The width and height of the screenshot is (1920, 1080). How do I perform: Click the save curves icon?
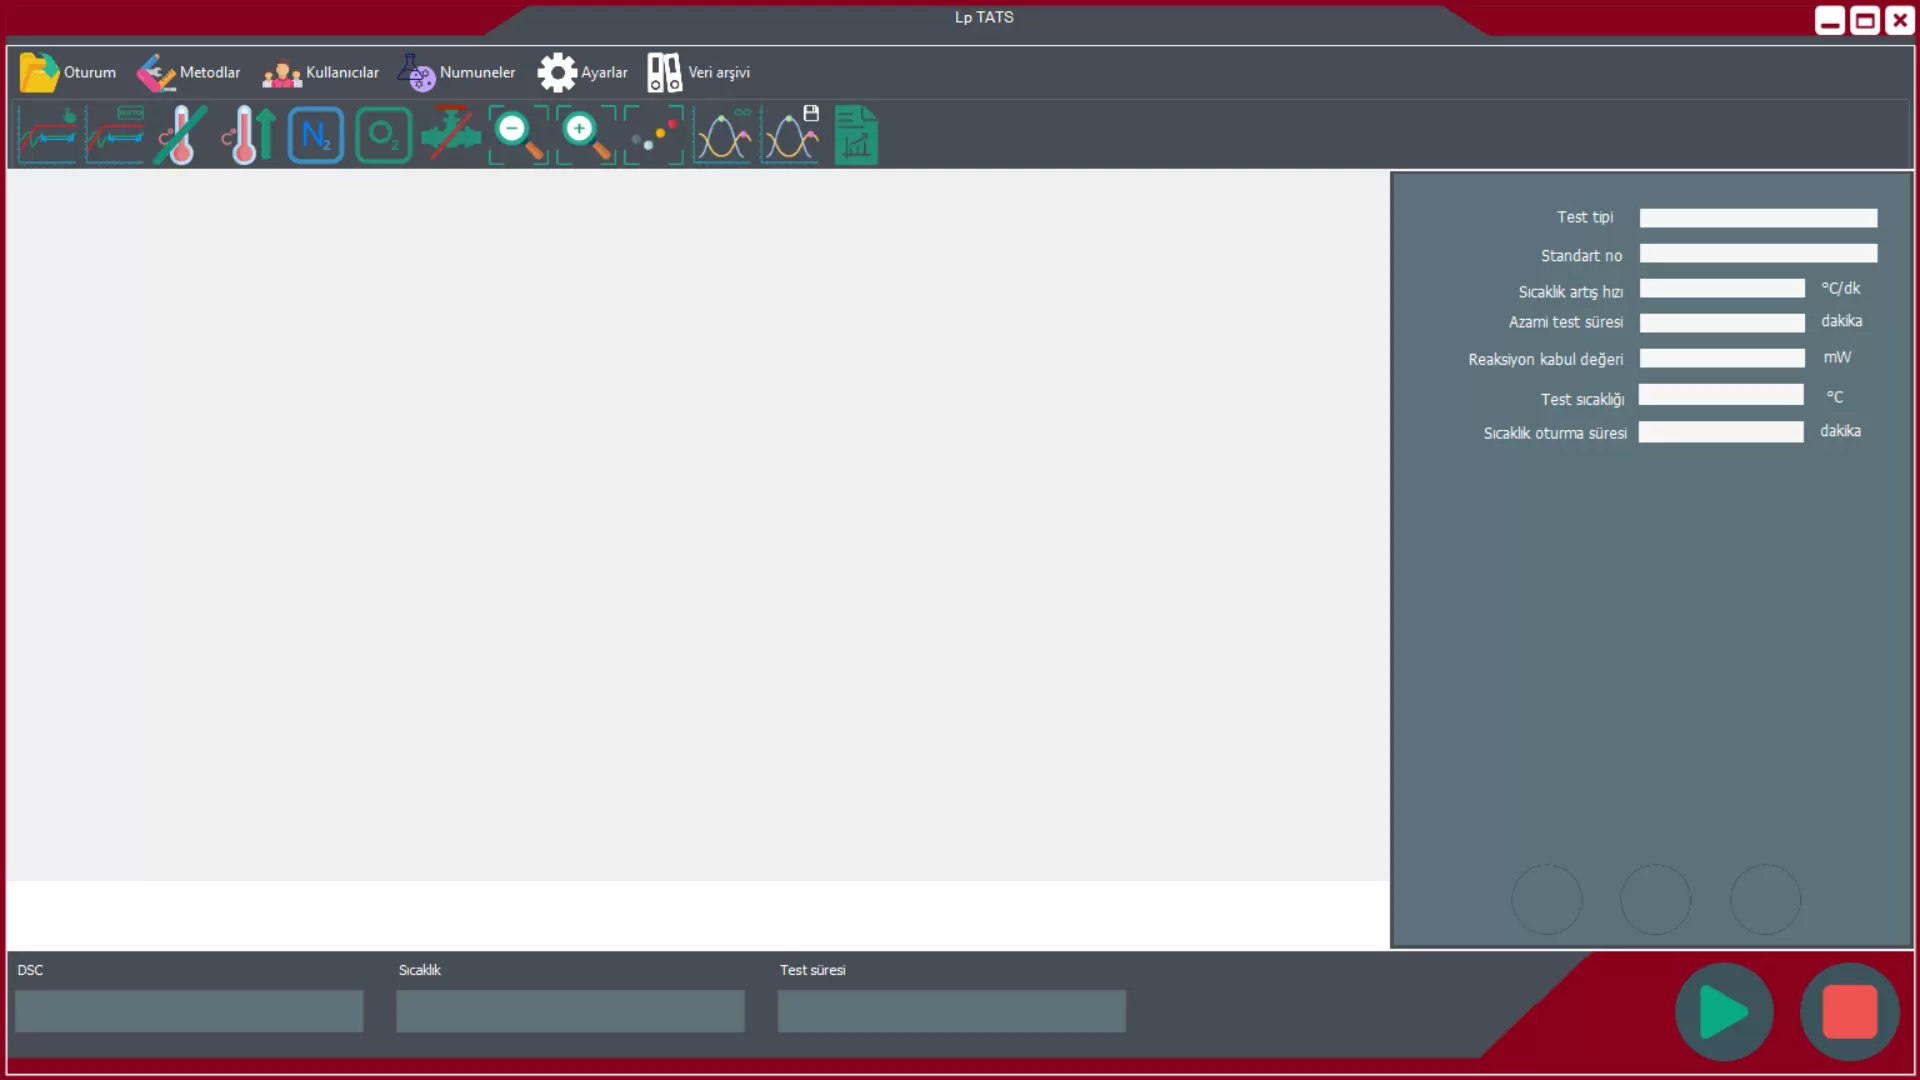pyautogui.click(x=791, y=134)
